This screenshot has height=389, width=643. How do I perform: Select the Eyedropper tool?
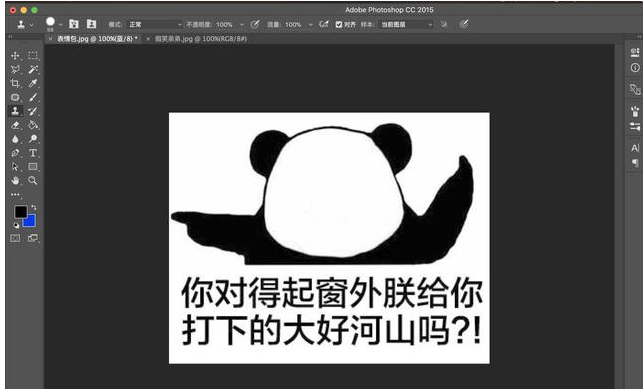[x=33, y=83]
